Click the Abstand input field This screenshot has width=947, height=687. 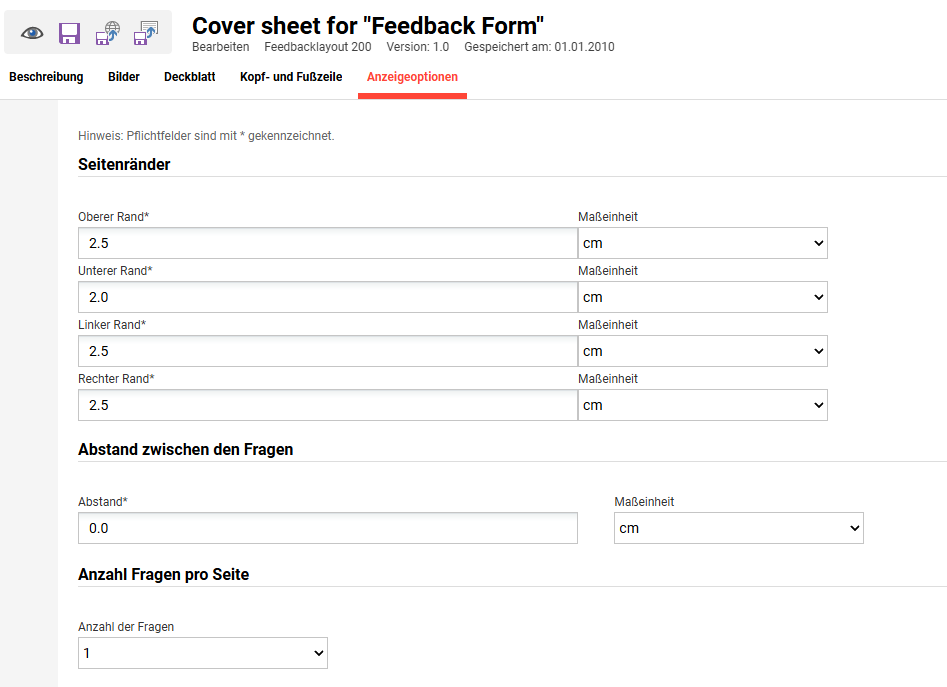click(328, 528)
